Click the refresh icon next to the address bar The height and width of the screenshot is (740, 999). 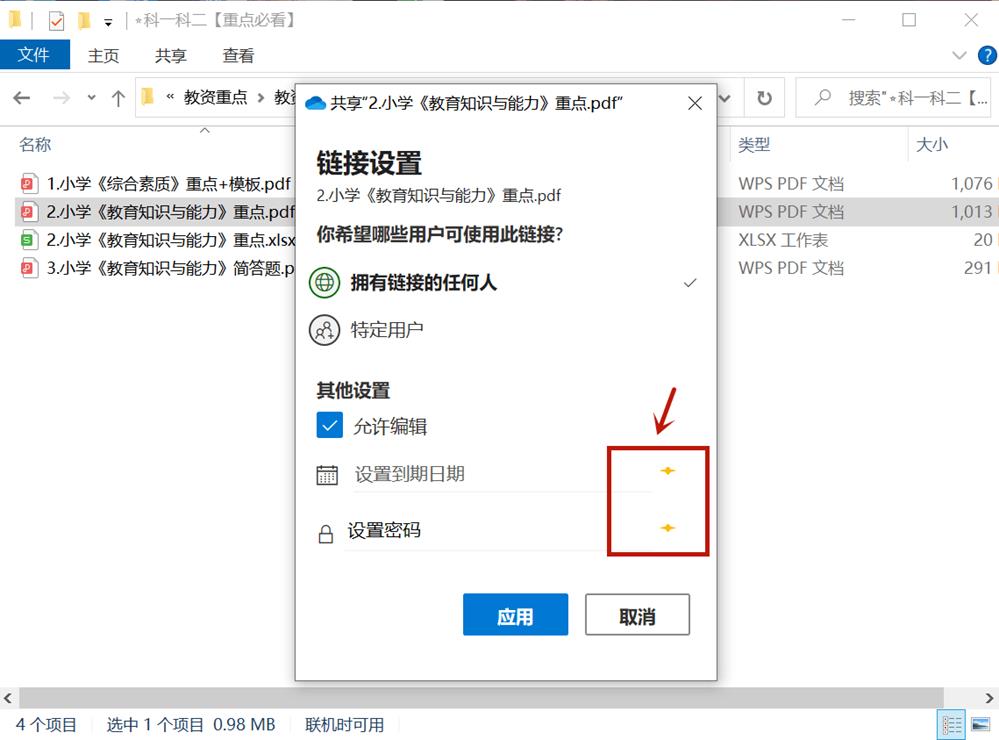click(x=763, y=98)
